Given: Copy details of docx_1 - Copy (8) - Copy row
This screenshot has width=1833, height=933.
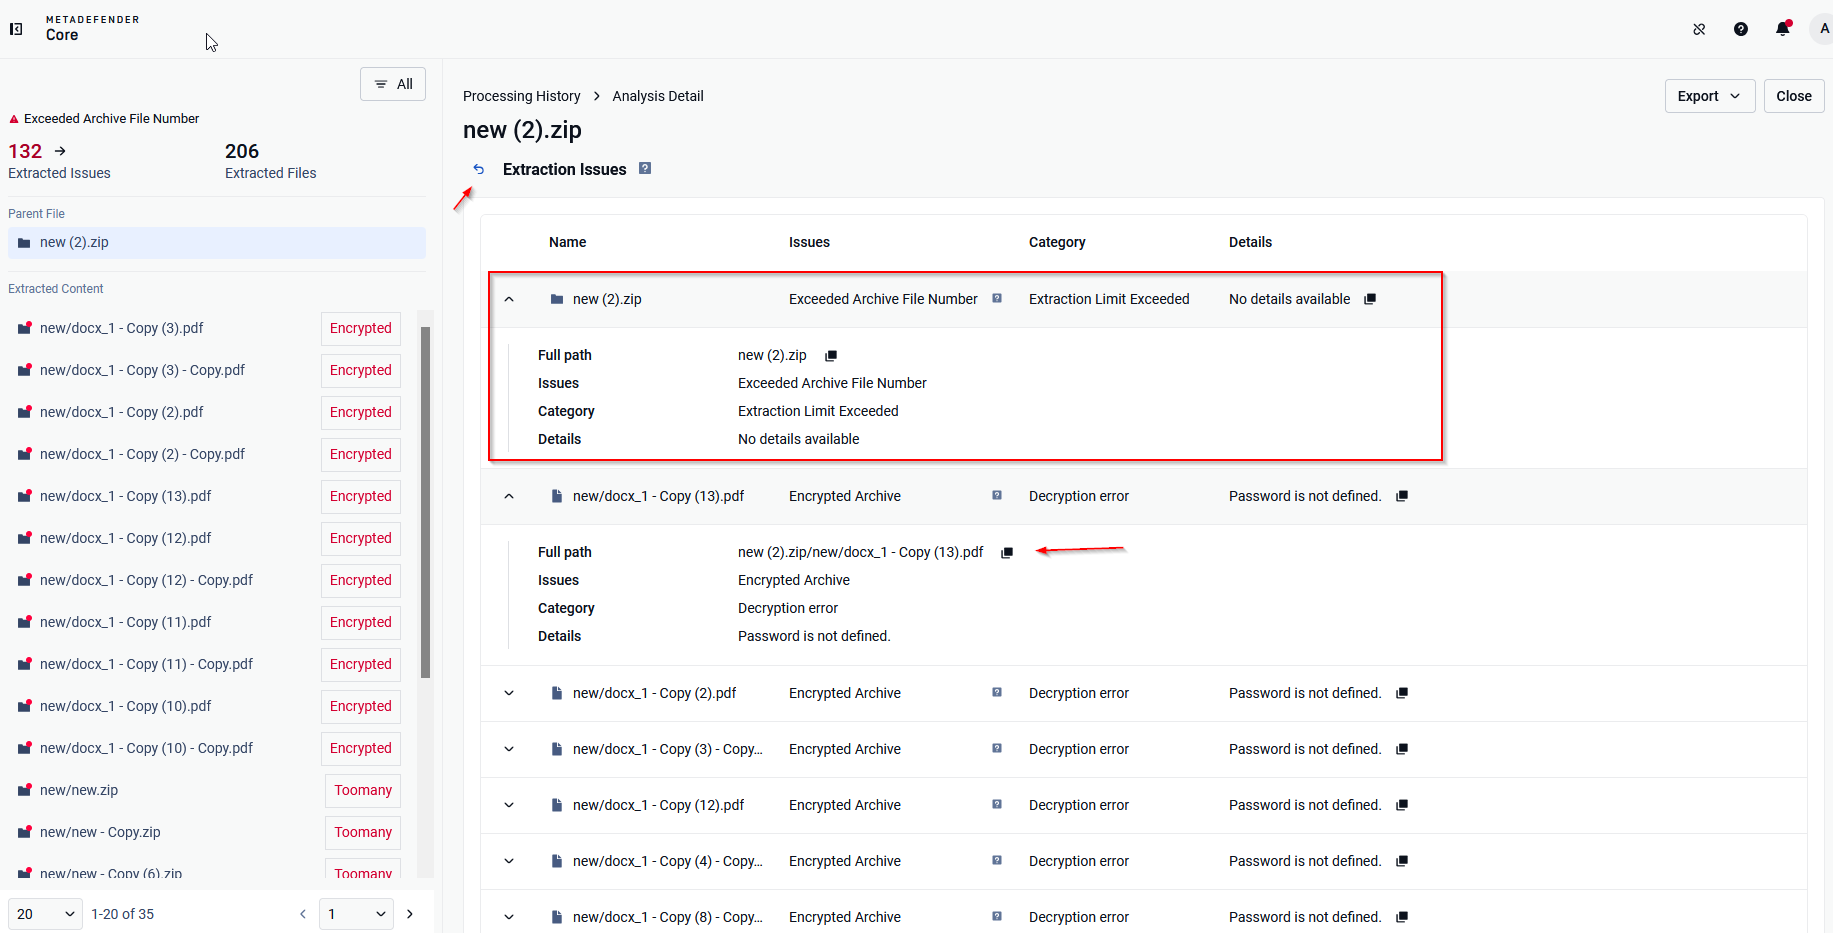Looking at the screenshot, I should [x=1402, y=917].
